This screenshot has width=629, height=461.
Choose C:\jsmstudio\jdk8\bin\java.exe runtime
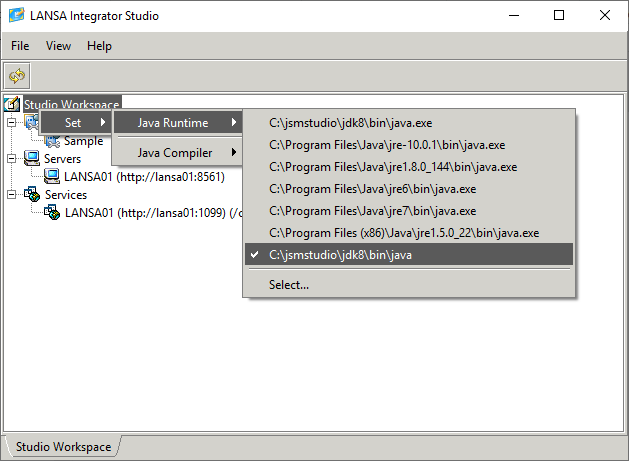click(409, 123)
